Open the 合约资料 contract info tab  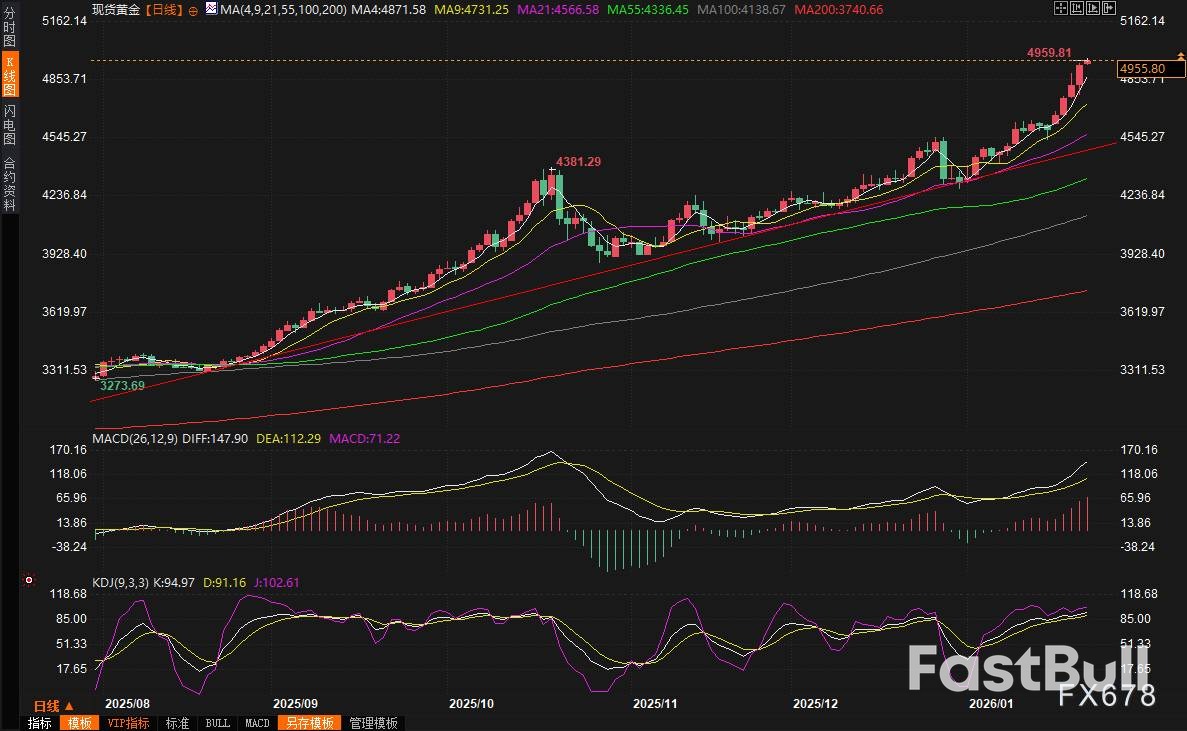coord(10,184)
